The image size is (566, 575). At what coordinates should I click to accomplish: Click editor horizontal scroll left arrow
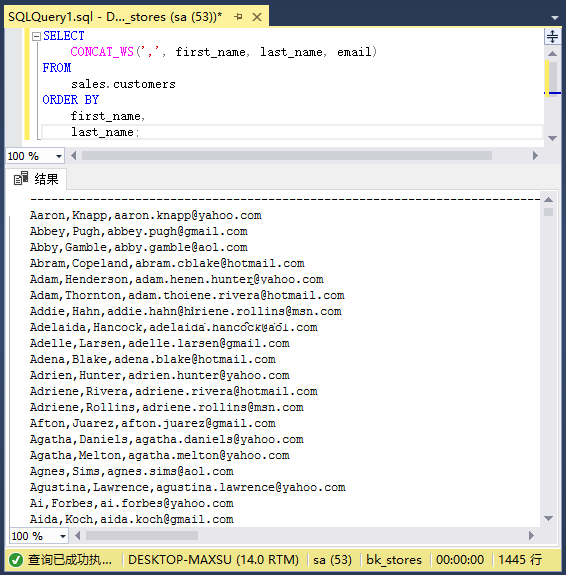coord(74,156)
